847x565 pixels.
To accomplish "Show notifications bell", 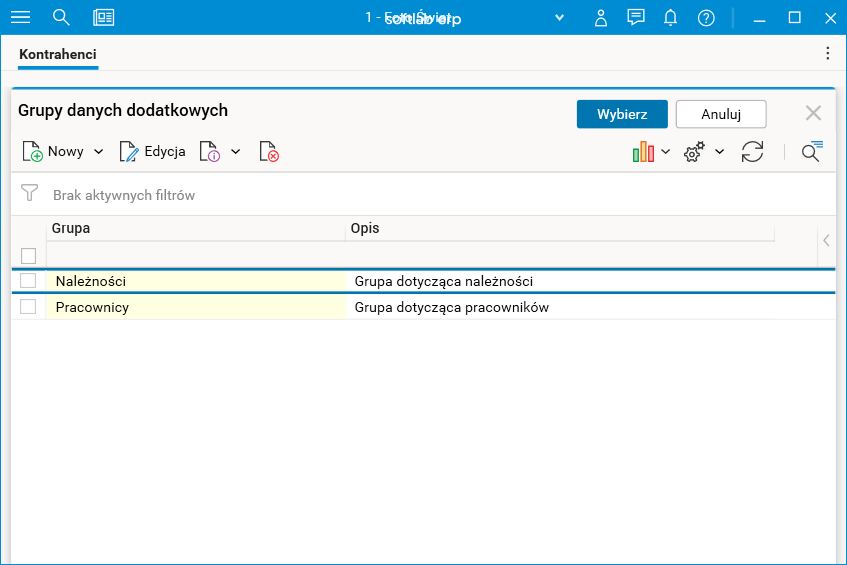I will pyautogui.click(x=671, y=17).
